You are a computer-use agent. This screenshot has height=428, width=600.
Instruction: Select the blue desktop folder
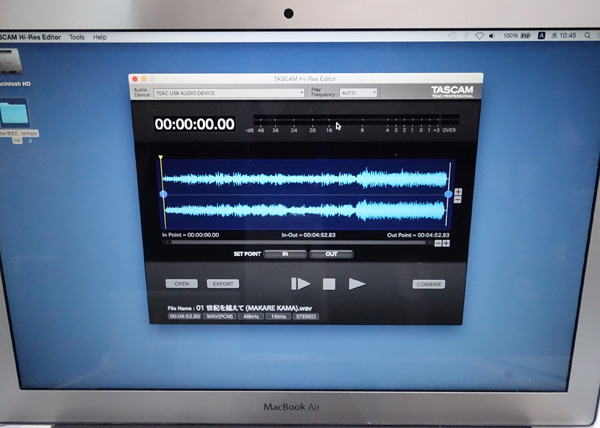[15, 114]
